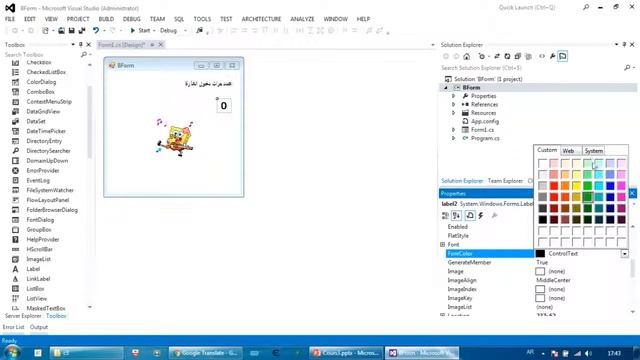
Task: Open the ForeColor dropdown arrow
Action: pyautogui.click(x=624, y=254)
